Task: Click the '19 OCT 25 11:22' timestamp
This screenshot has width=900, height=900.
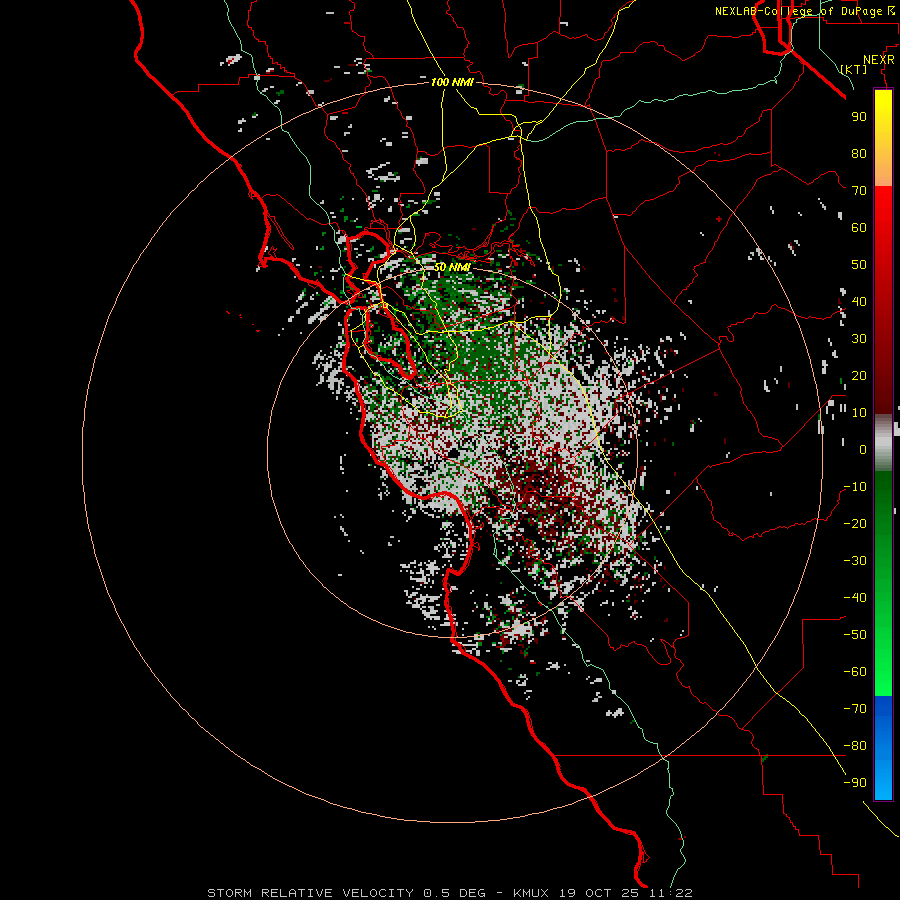Action: 626,893
